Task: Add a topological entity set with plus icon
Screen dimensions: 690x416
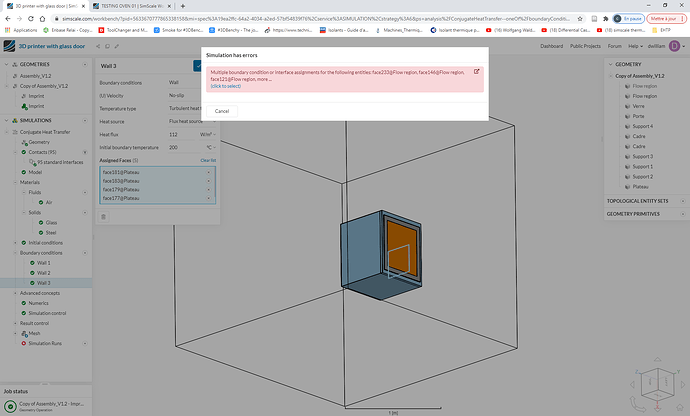Action: click(683, 201)
